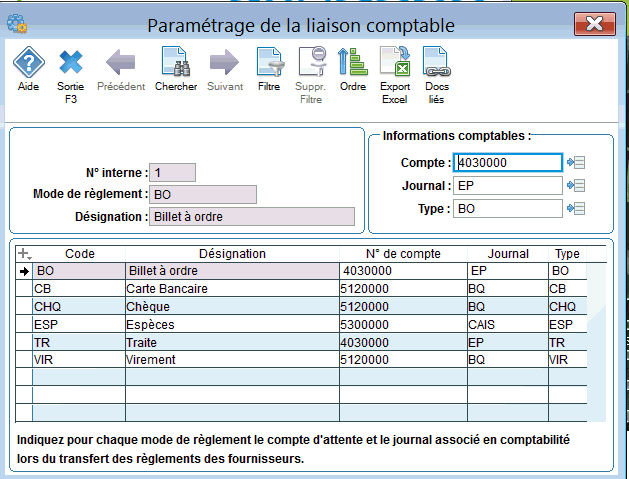Click the CAIS journal cell
The height and width of the screenshot is (479, 629).
tap(508, 324)
